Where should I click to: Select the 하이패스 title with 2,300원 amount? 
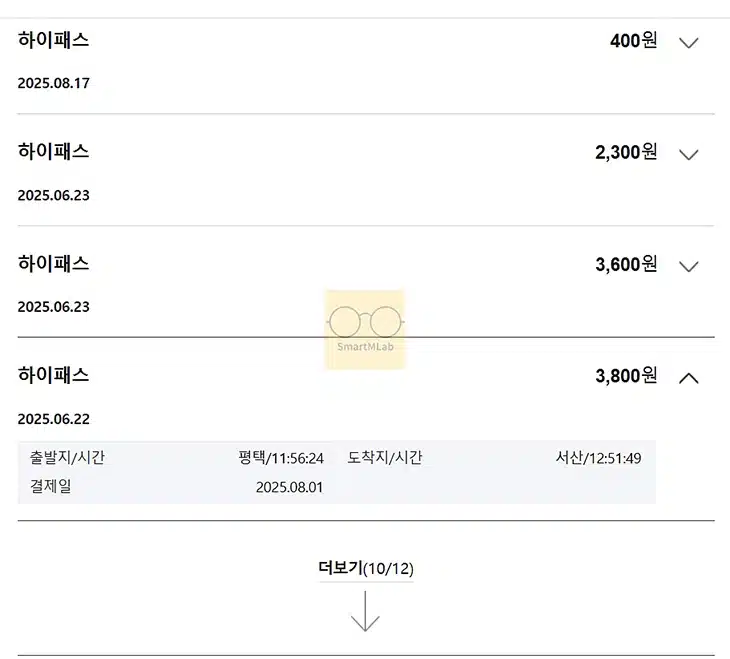coord(54,152)
